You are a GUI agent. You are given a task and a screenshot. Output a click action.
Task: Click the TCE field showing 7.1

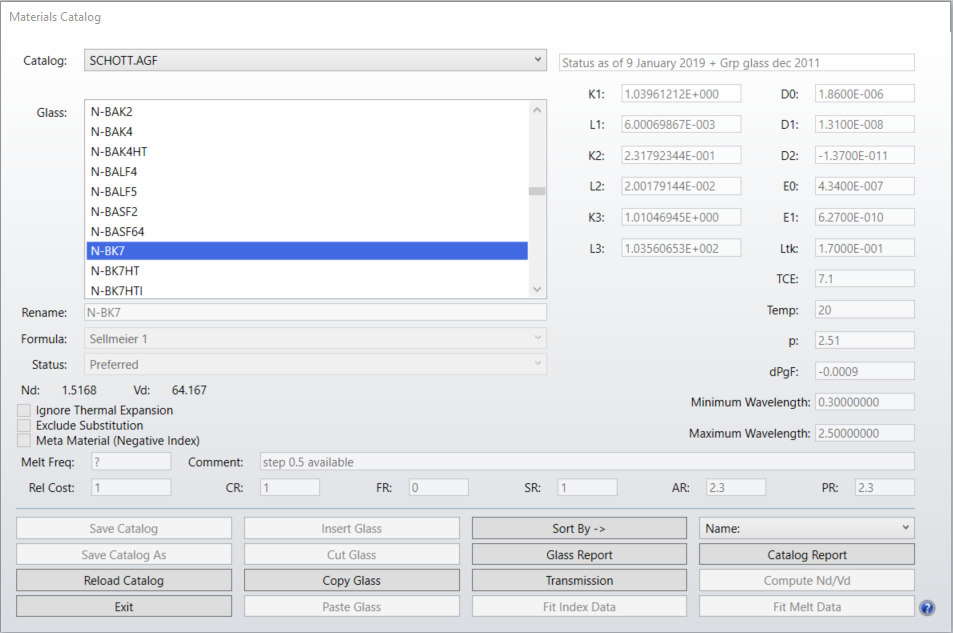coord(864,278)
